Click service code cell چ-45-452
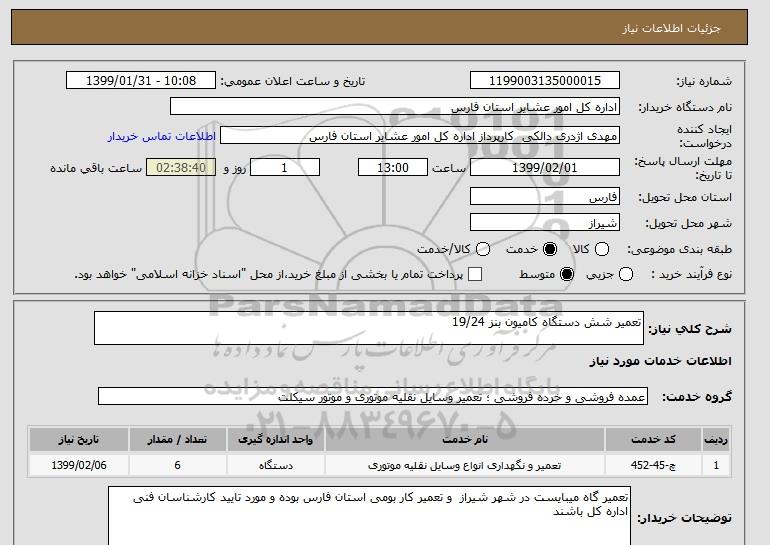The image size is (770, 545). [653, 465]
